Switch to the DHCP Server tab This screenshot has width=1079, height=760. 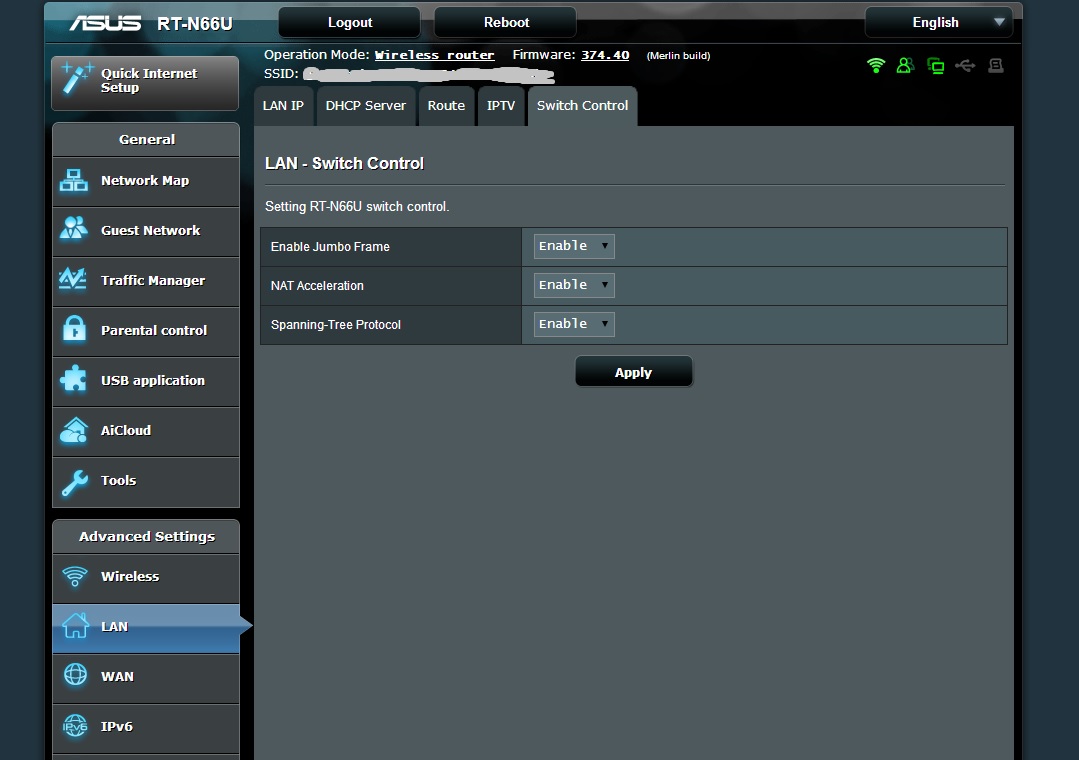point(365,106)
